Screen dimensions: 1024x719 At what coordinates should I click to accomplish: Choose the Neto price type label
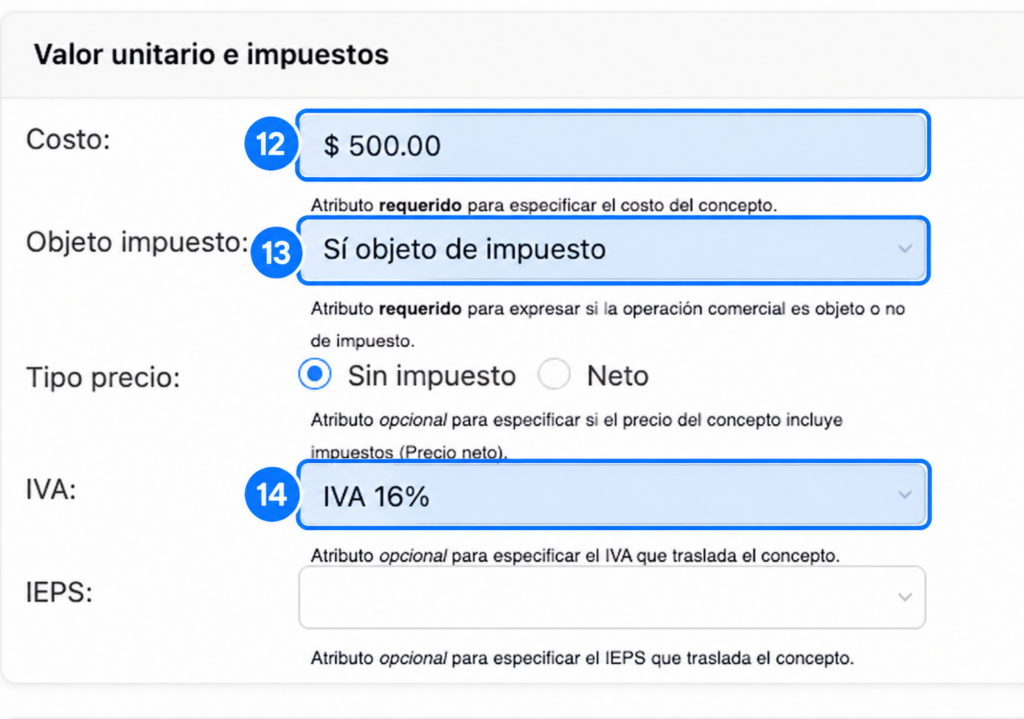pyautogui.click(x=618, y=376)
